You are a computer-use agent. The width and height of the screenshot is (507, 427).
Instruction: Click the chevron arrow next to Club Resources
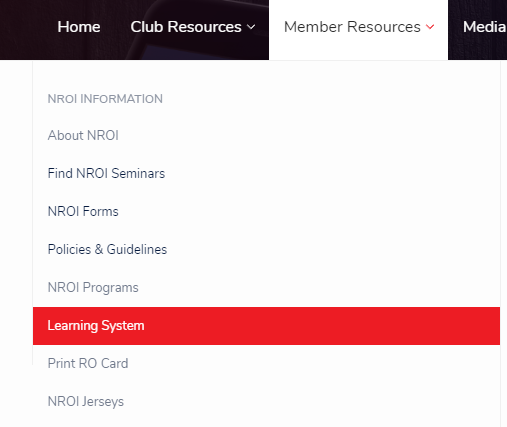tap(251, 27)
